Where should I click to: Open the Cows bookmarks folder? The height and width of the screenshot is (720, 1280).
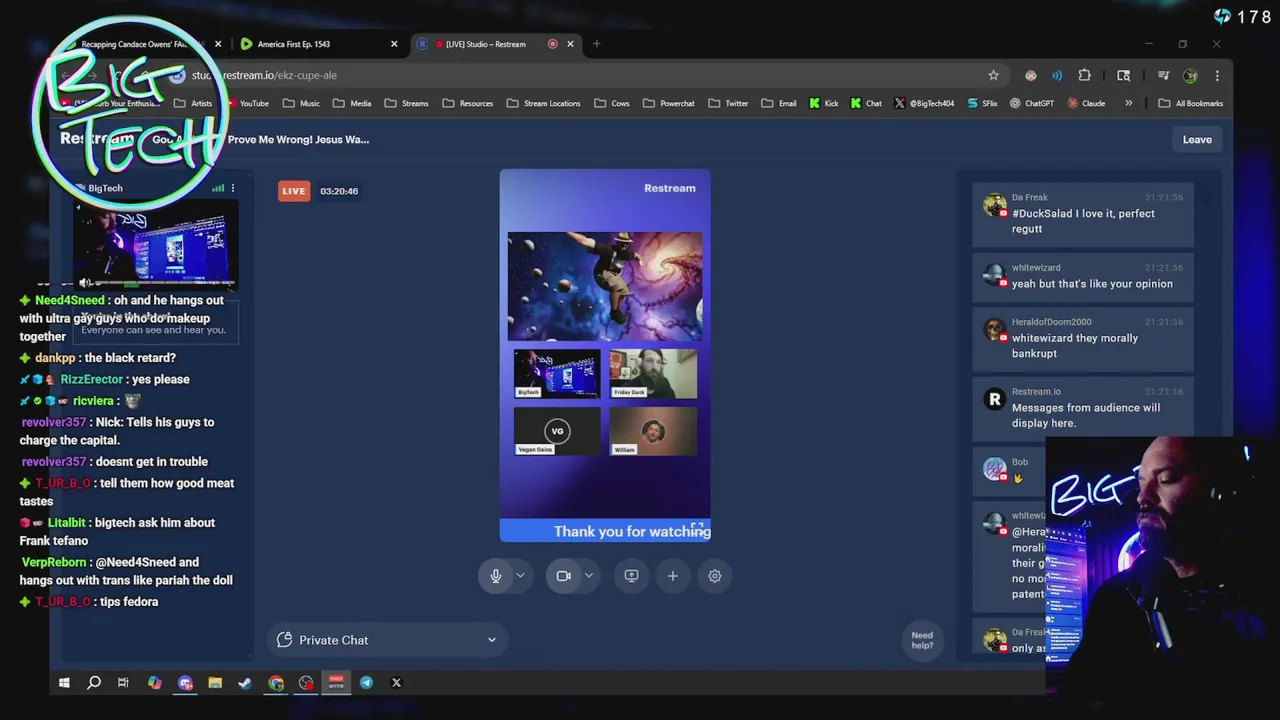coord(612,103)
